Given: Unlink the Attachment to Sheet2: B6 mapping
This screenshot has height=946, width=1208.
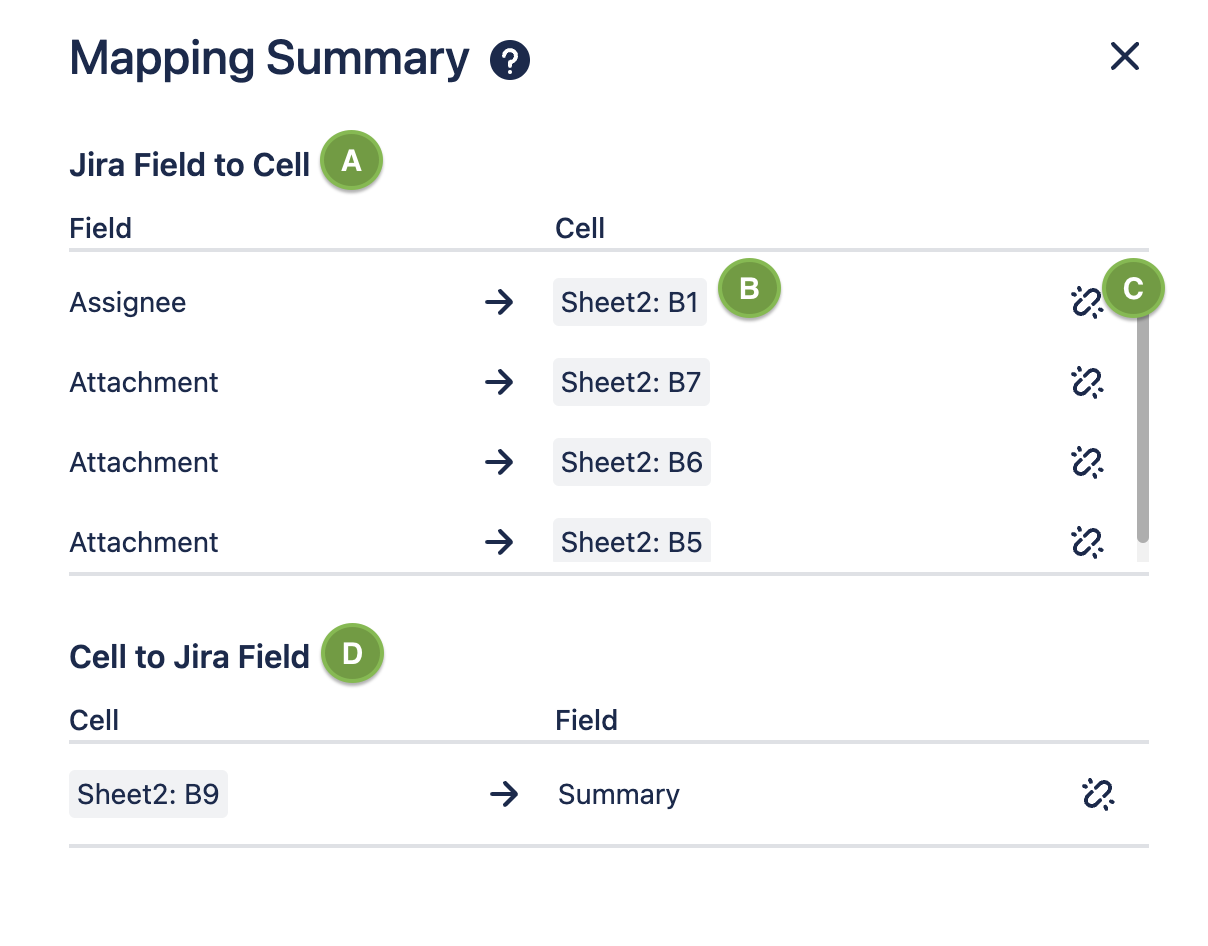Looking at the screenshot, I should 1086,462.
